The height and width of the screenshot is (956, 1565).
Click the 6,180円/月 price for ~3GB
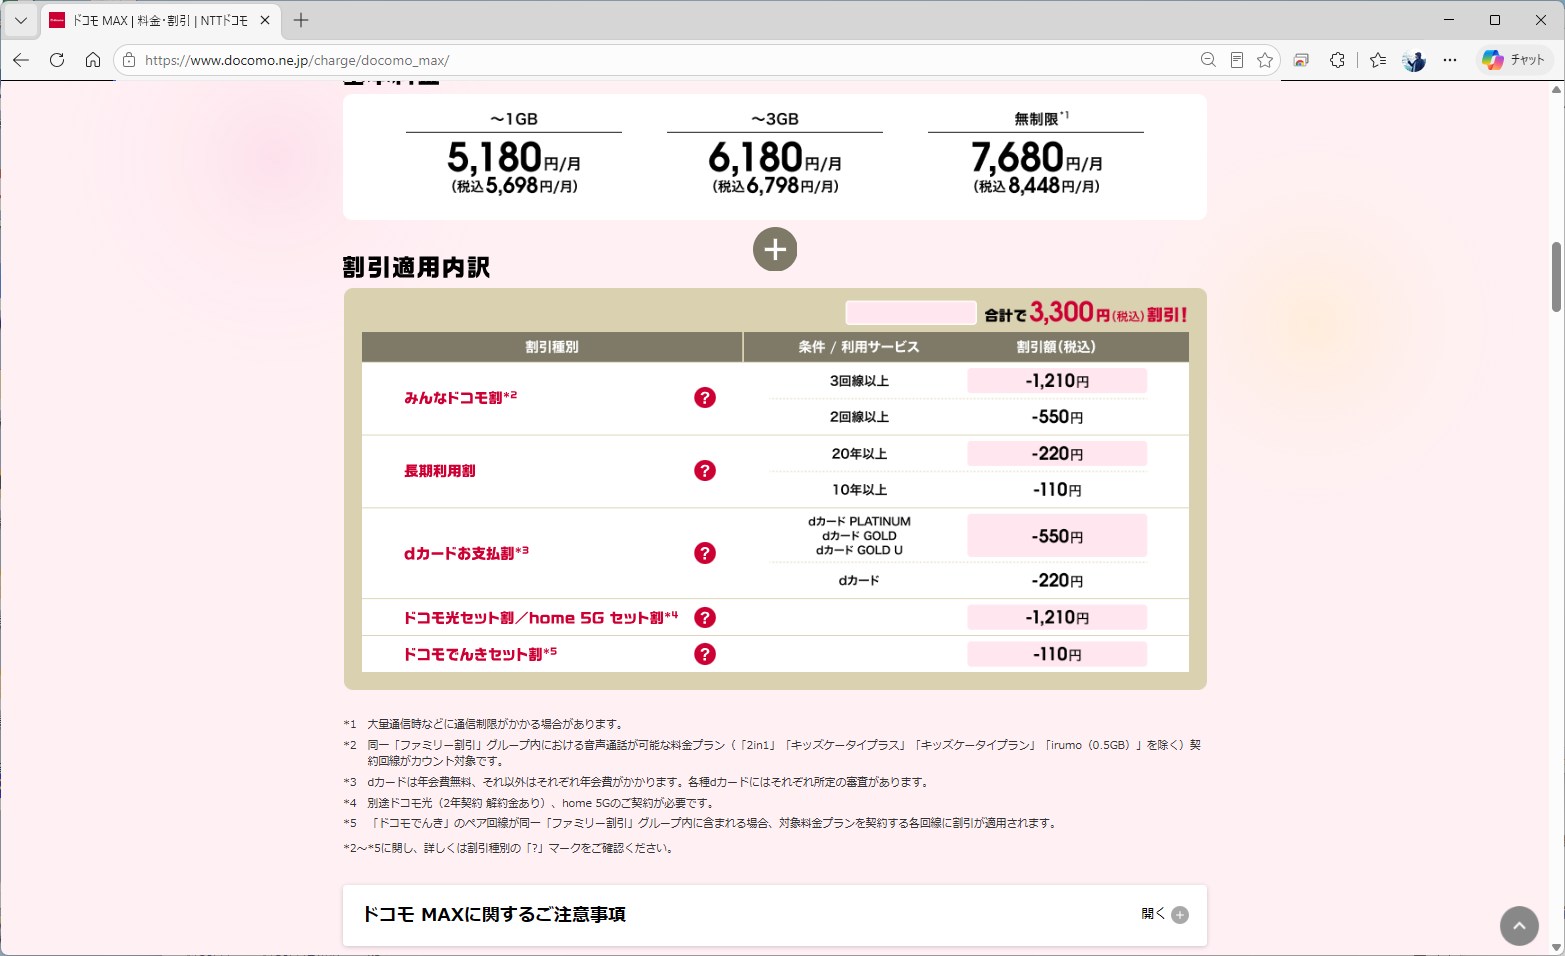pyautogui.click(x=775, y=158)
